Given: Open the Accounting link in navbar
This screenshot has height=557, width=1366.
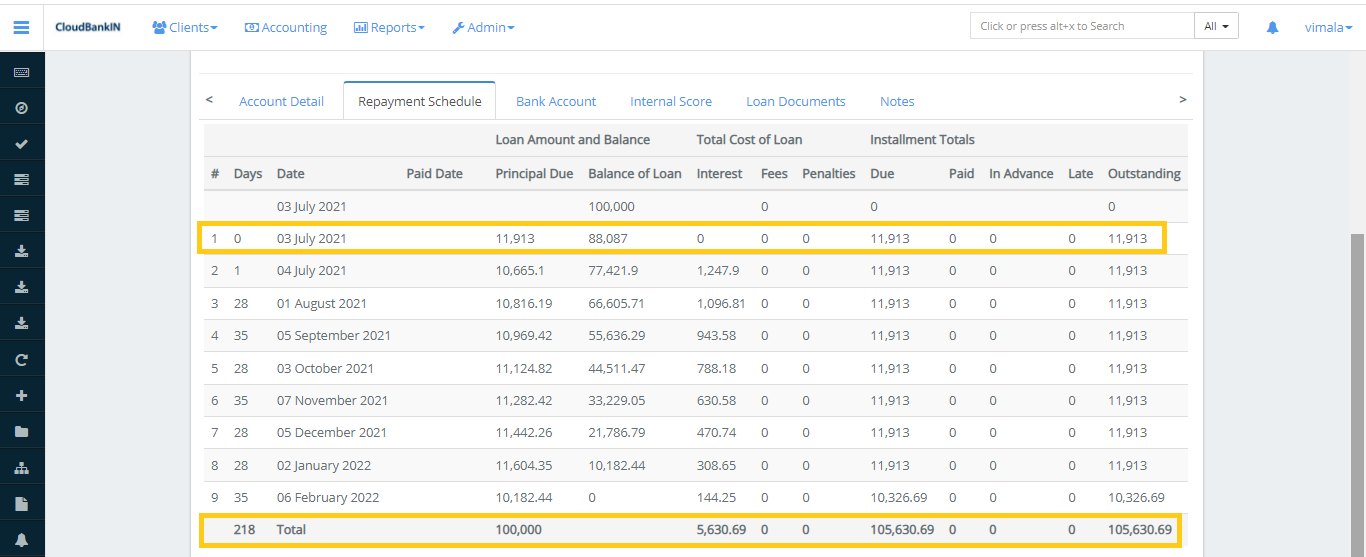Looking at the screenshot, I should [286, 27].
